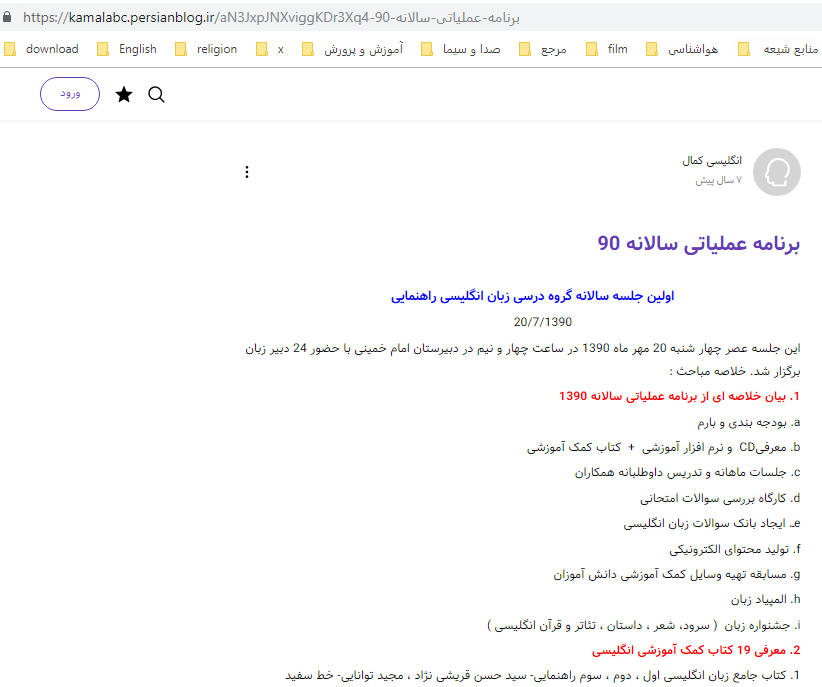
Task: Click the post time ۷ سال پیش
Action: pyautogui.click(x=718, y=180)
